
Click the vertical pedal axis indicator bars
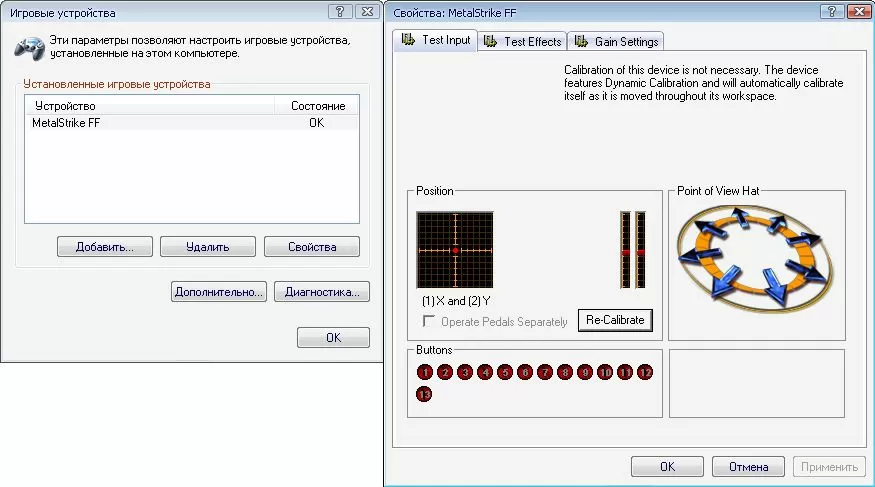click(633, 249)
